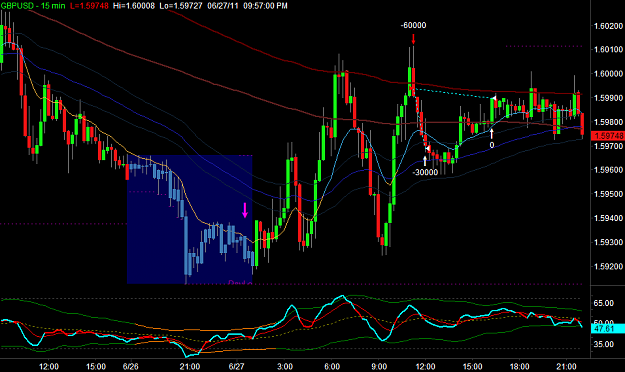Image resolution: width=625 pixels, height=372 pixels.
Task: Click the 1.59200 price axis label
Action: 608,267
